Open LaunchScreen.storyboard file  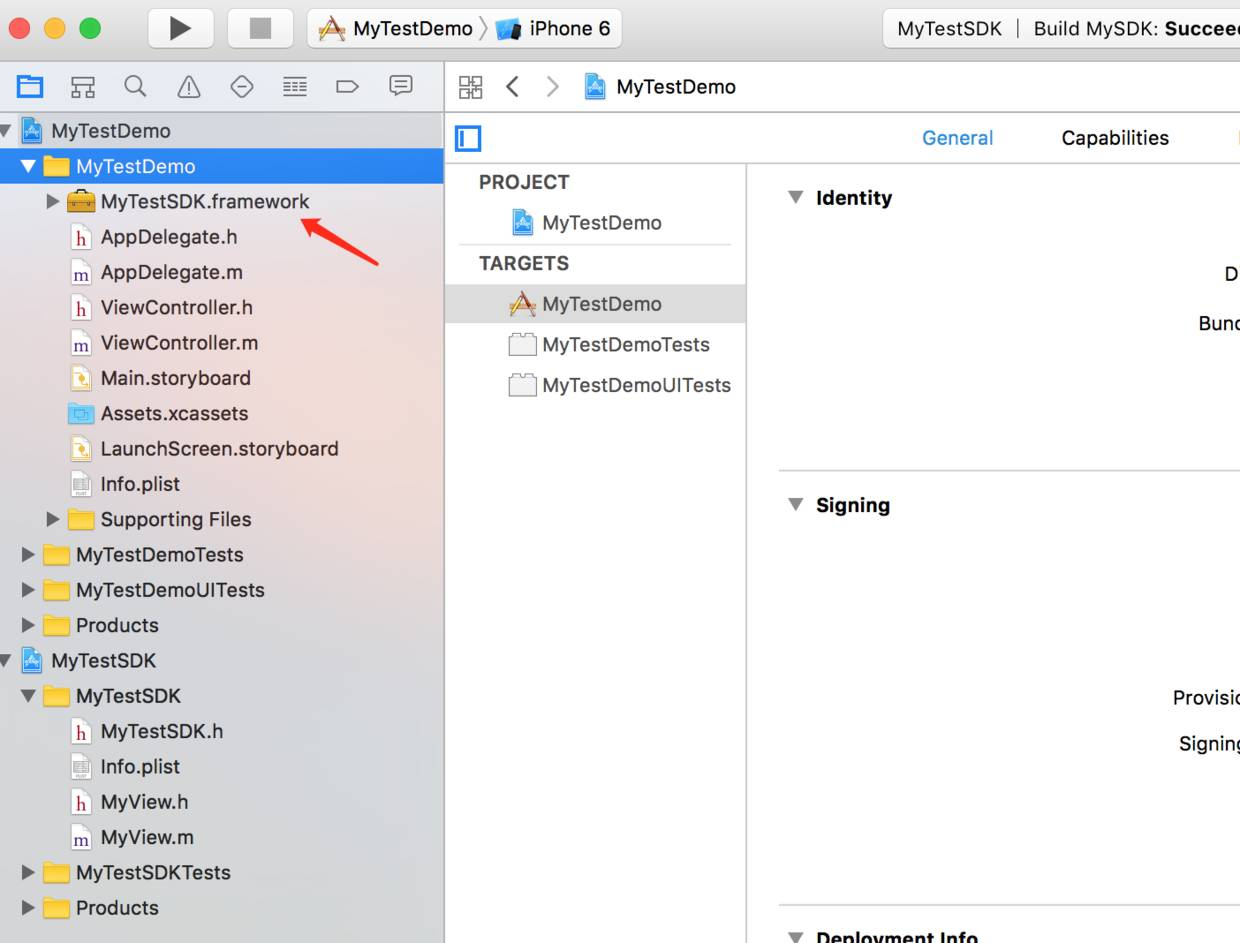pyautogui.click(x=219, y=449)
